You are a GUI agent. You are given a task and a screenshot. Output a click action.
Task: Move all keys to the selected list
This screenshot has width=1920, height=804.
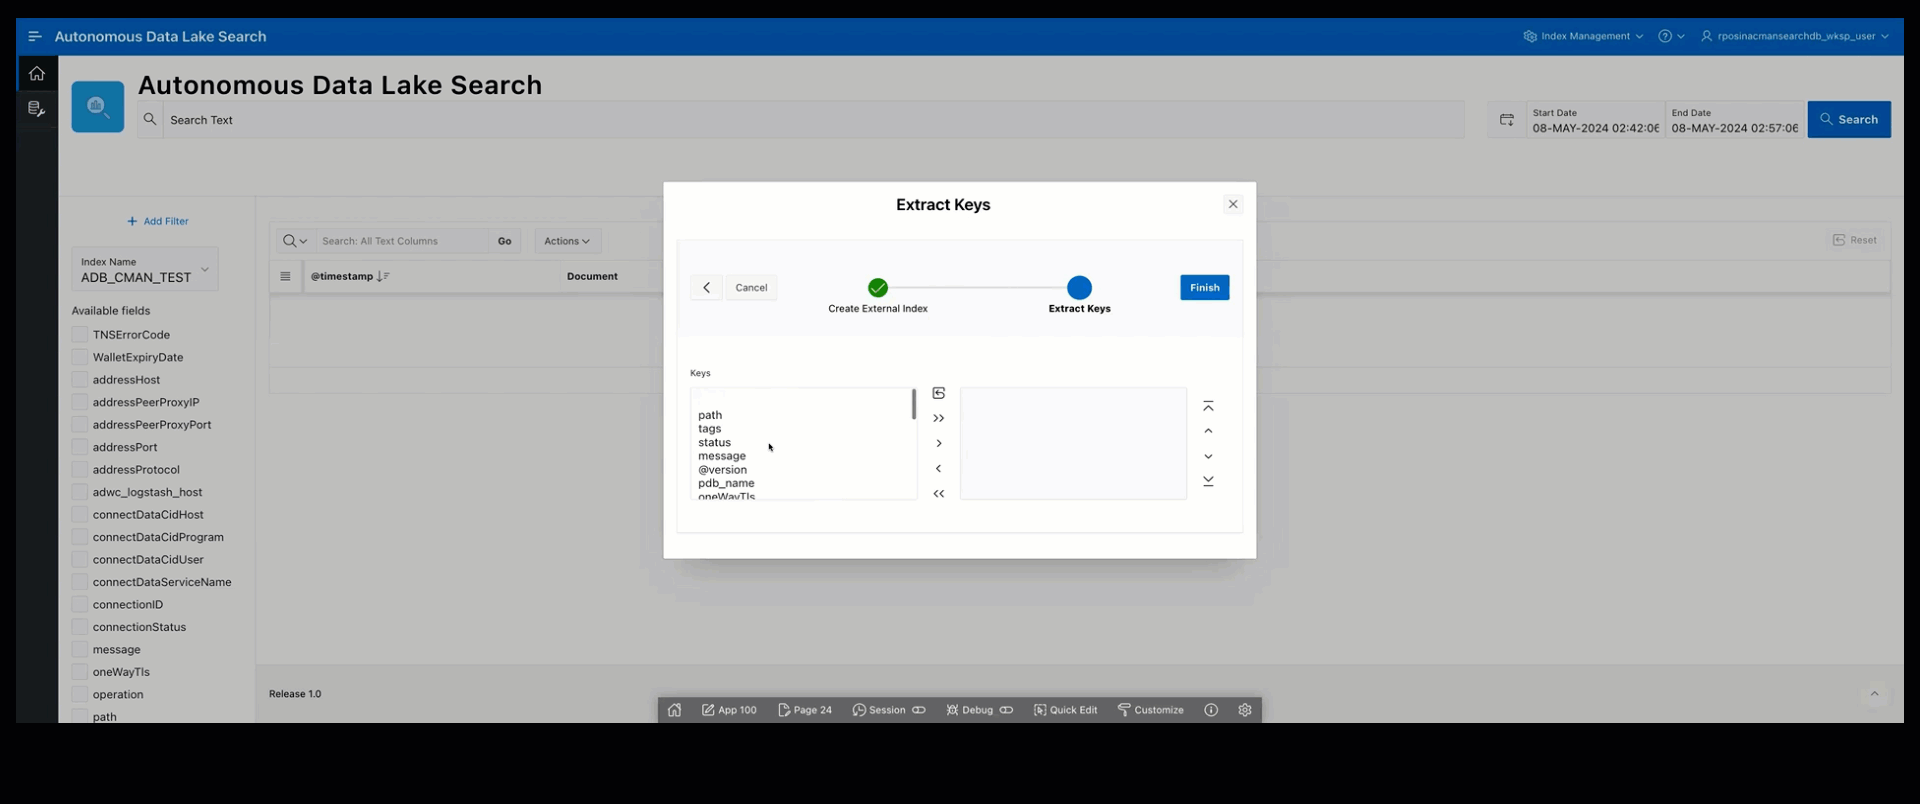coord(938,418)
